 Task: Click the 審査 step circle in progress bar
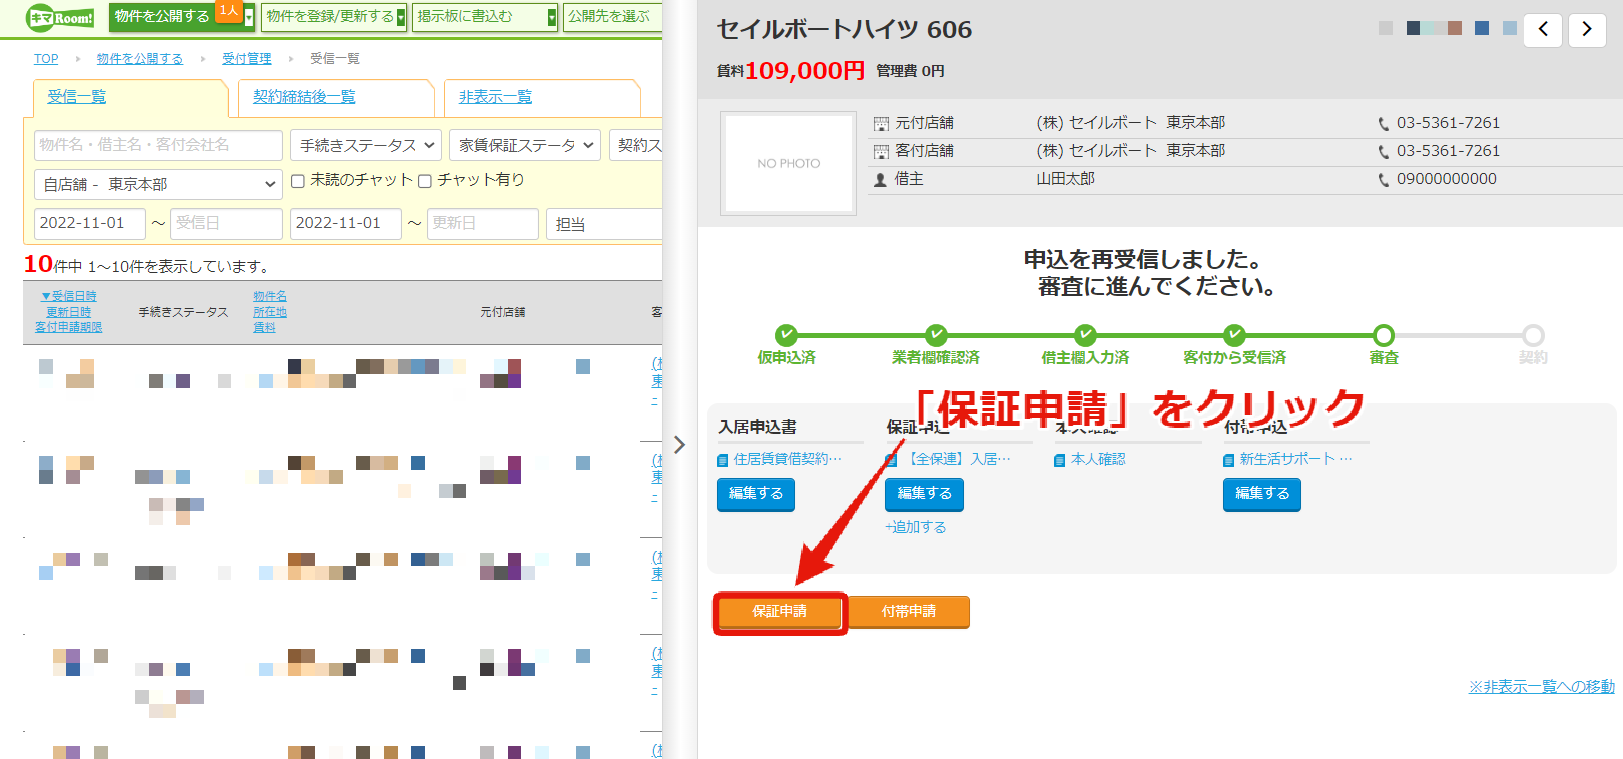click(1384, 335)
